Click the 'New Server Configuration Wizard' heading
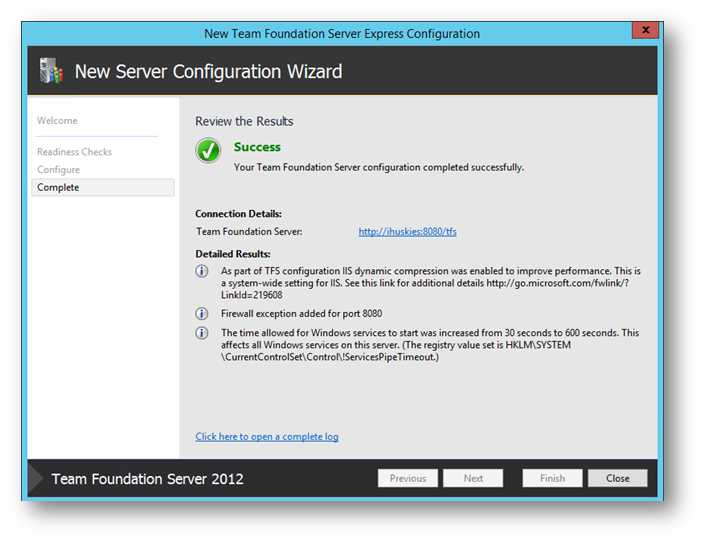 [208, 72]
